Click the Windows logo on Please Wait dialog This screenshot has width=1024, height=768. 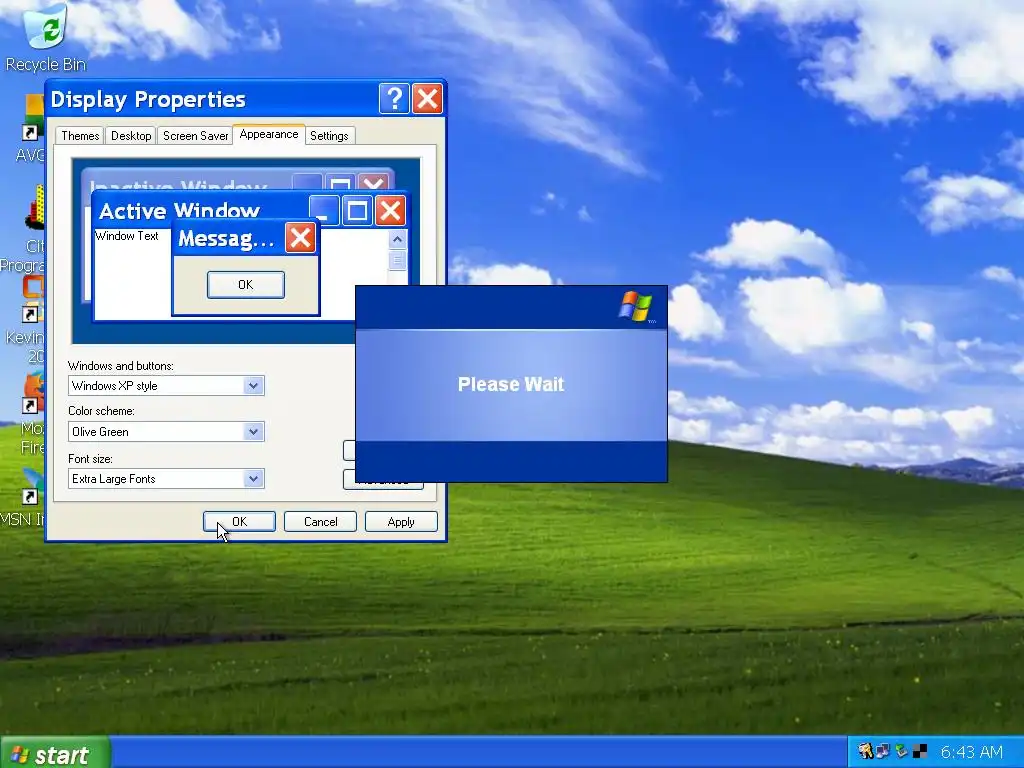(x=635, y=306)
